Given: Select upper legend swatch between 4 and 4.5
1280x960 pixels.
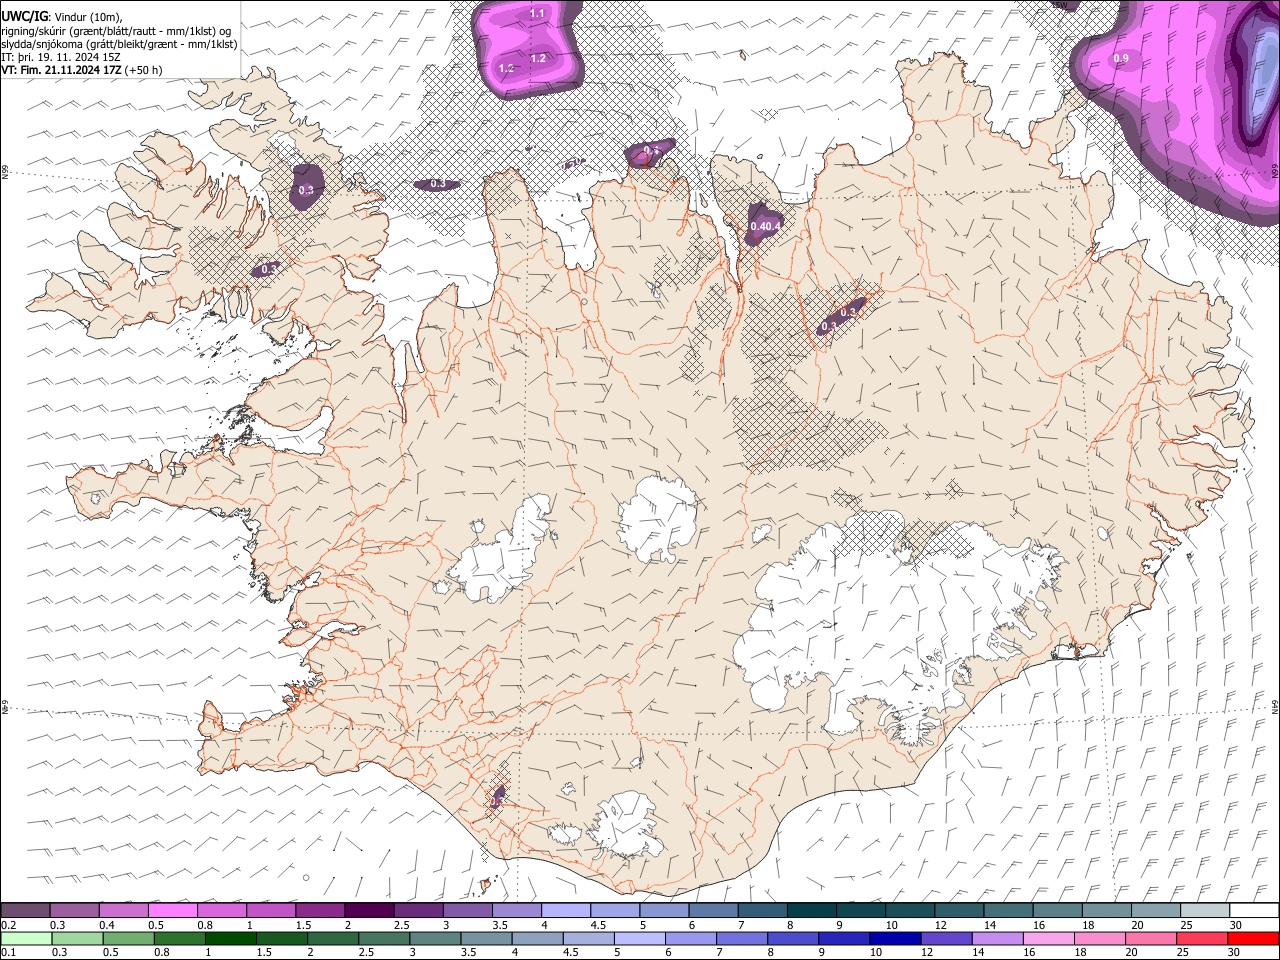Looking at the screenshot, I should pyautogui.click(x=566, y=910).
